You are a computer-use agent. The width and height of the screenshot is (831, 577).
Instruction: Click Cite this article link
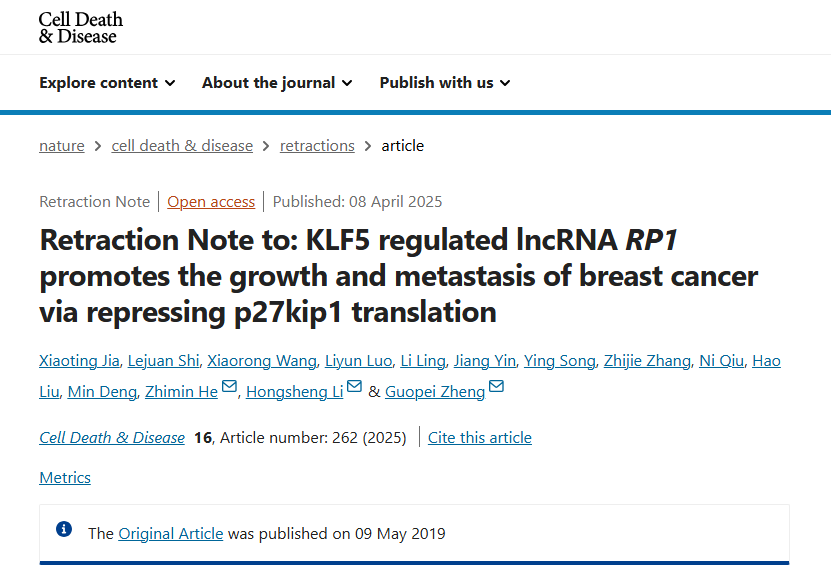point(480,438)
